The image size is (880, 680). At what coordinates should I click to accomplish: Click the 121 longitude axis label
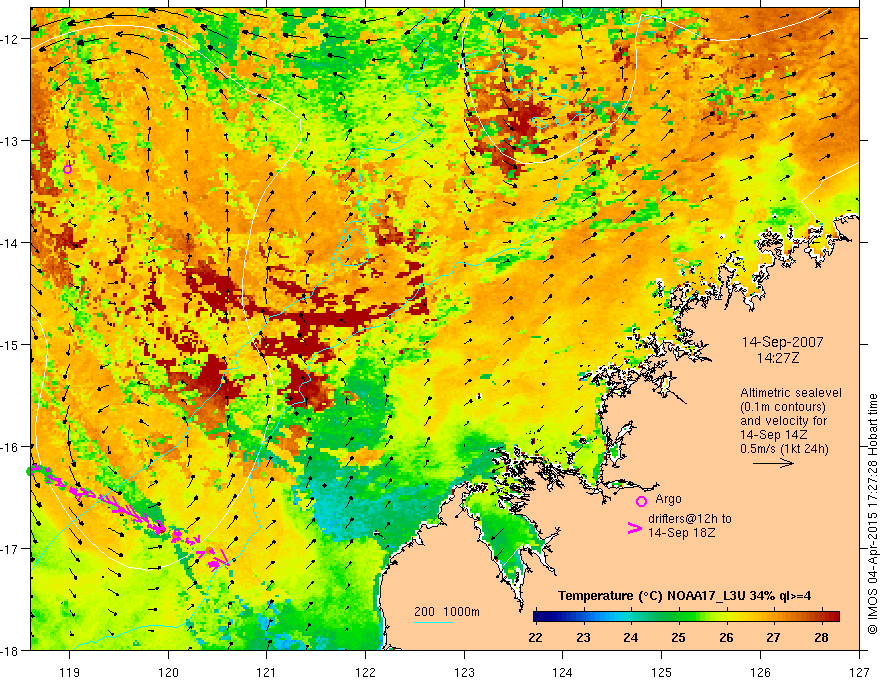pos(267,672)
